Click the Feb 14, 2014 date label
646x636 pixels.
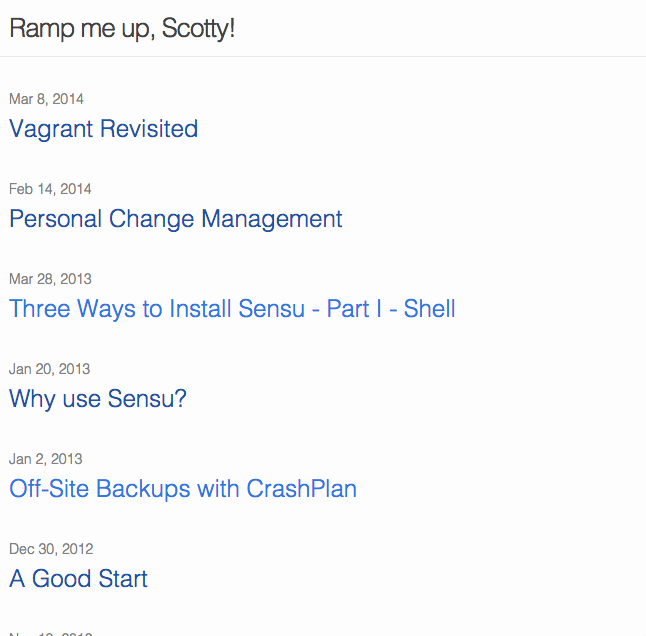click(x=50, y=189)
